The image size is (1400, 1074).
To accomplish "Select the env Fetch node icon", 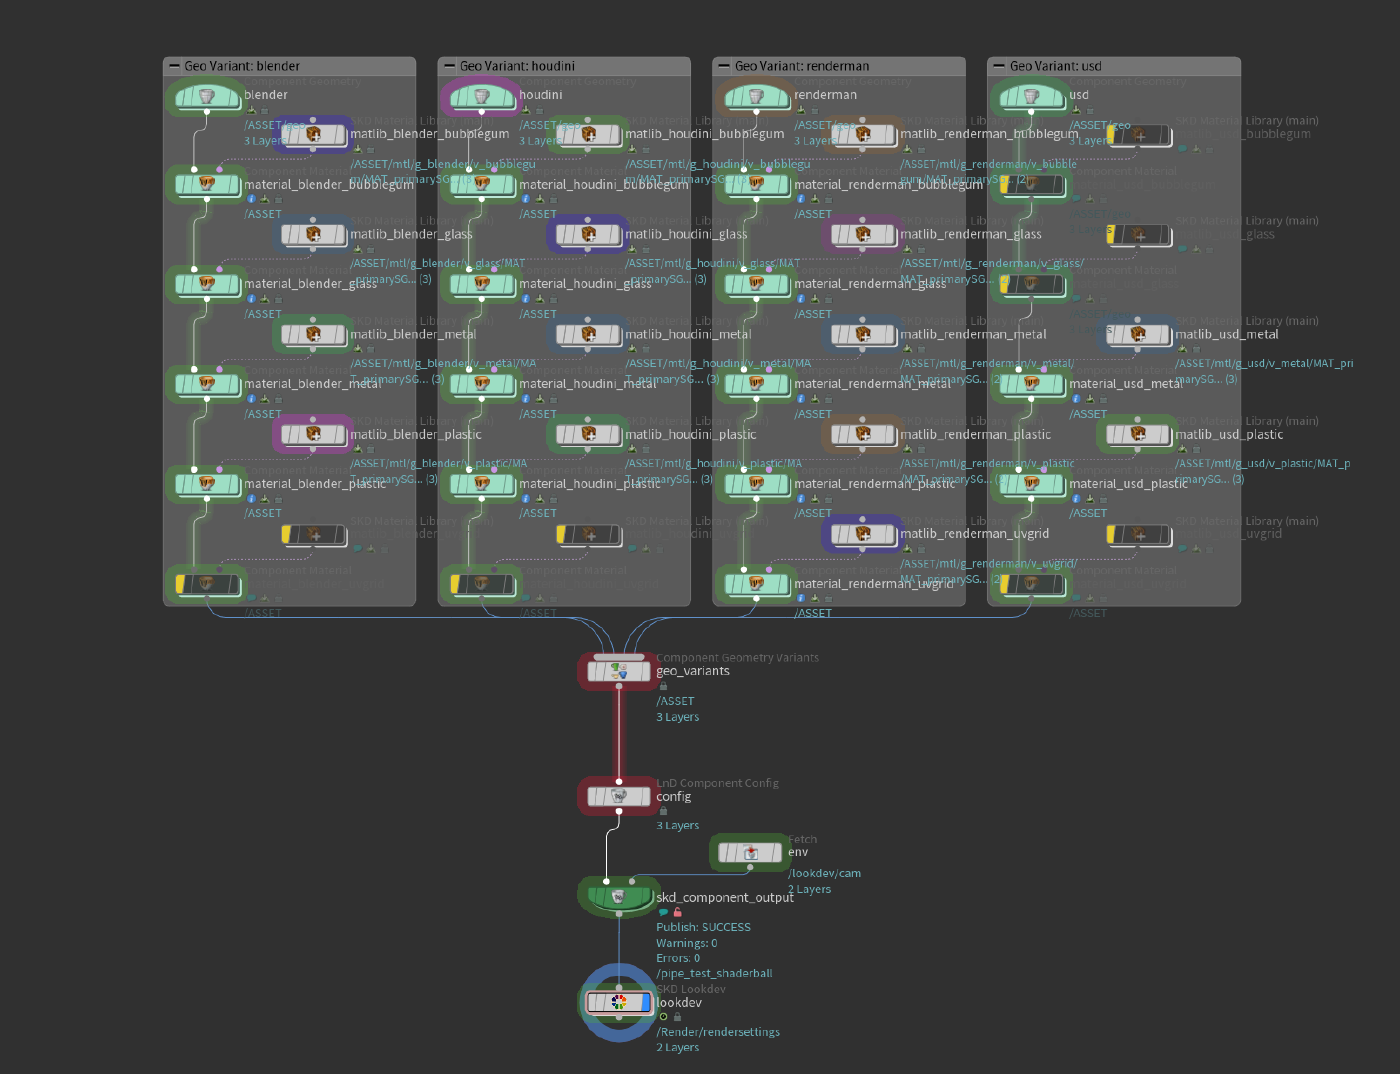I will pos(751,853).
